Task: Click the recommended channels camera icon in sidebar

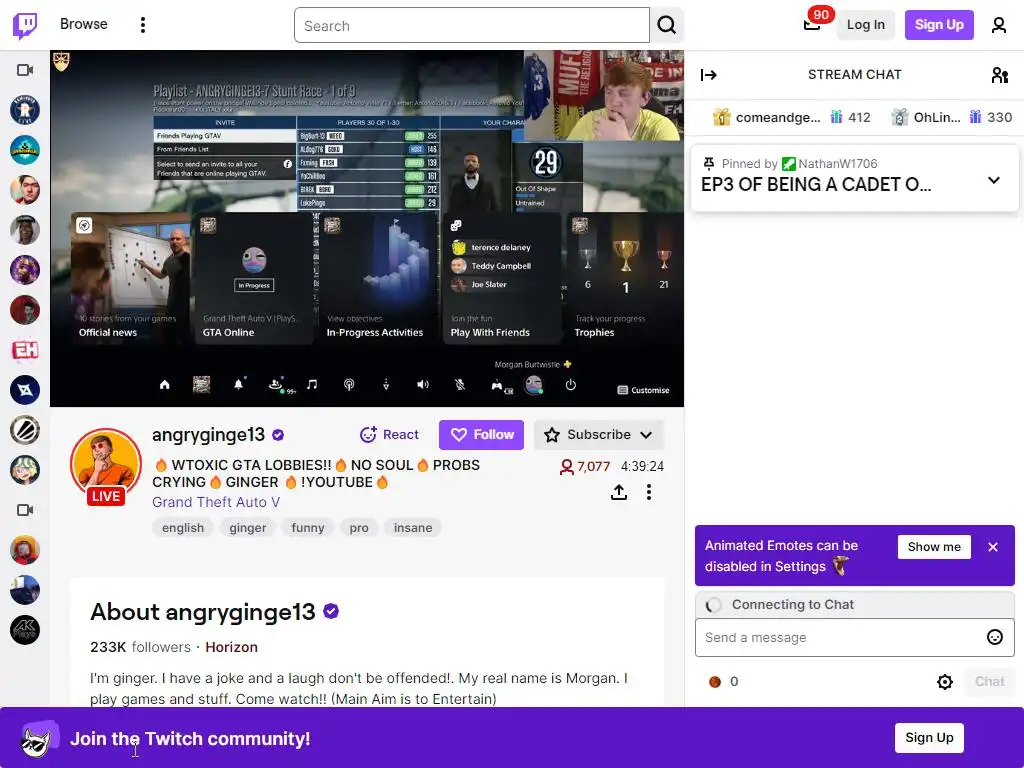Action: (25, 510)
